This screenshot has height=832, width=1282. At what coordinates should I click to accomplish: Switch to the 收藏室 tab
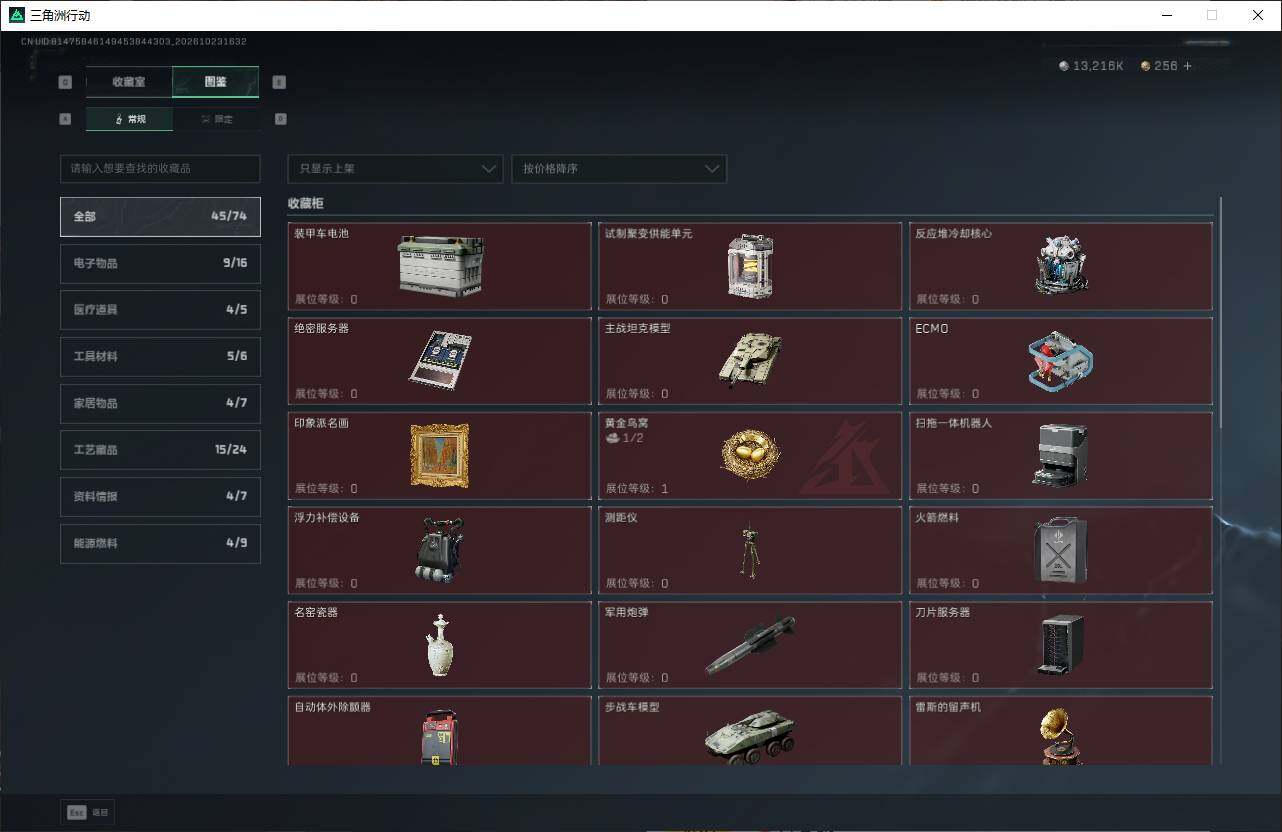129,82
